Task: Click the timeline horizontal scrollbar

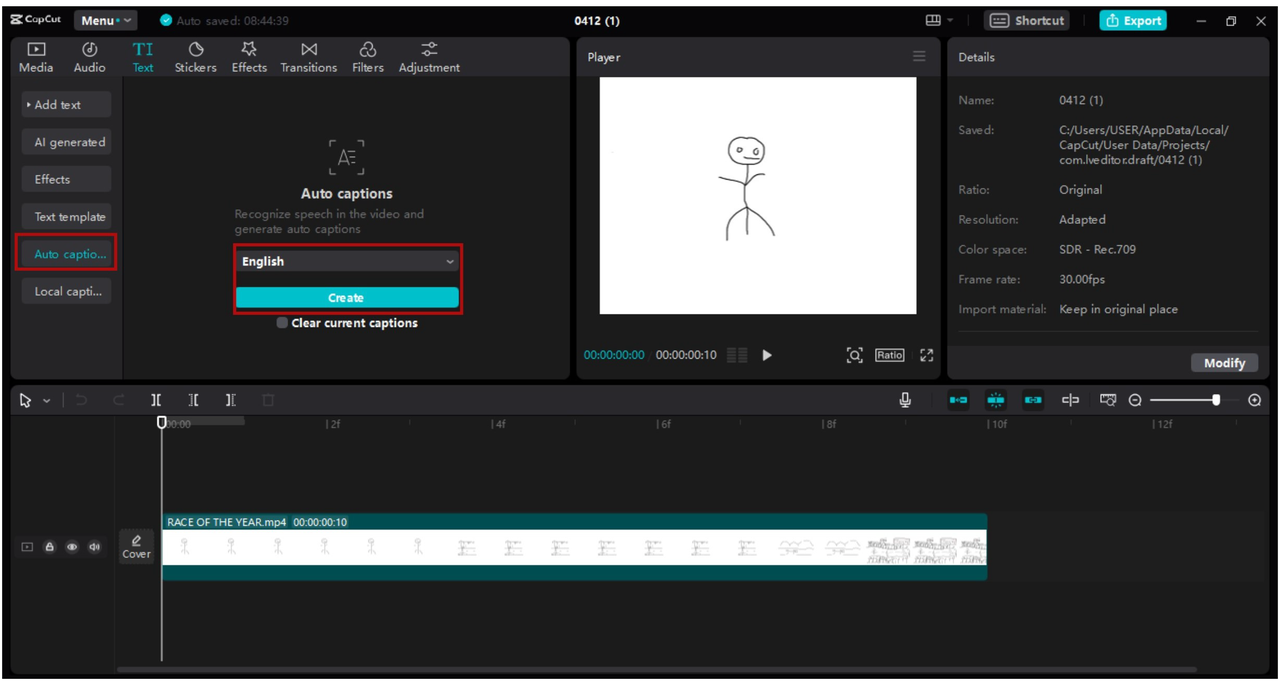Action: 656,670
